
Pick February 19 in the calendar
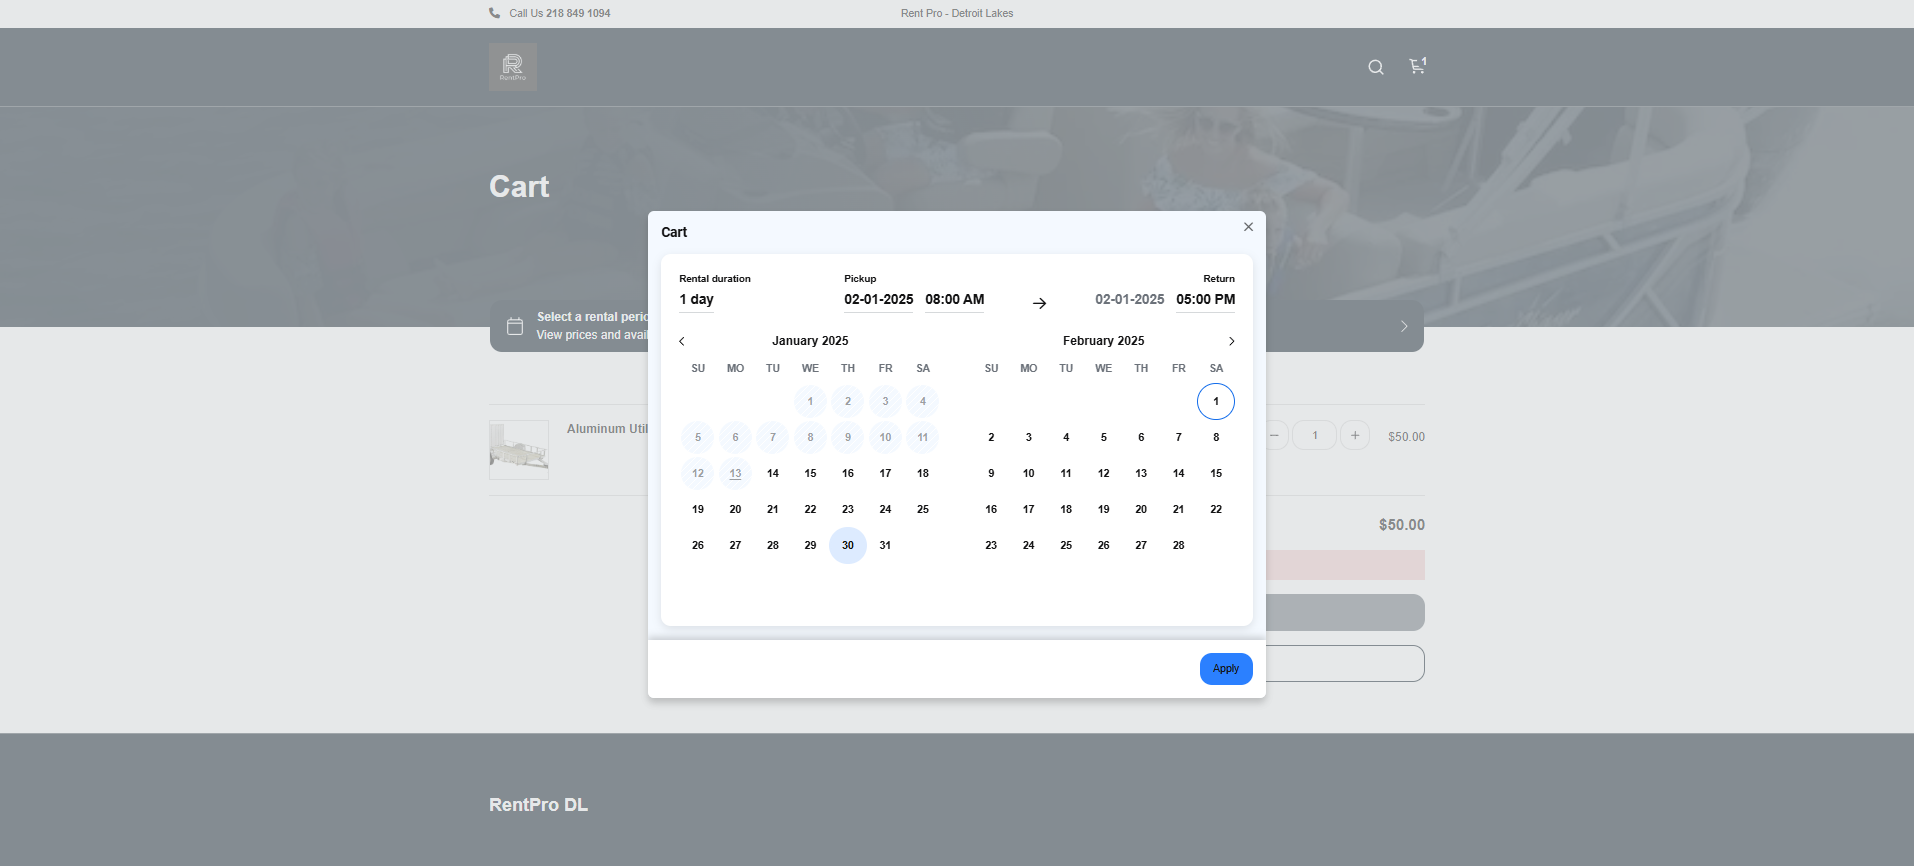tap(1104, 510)
